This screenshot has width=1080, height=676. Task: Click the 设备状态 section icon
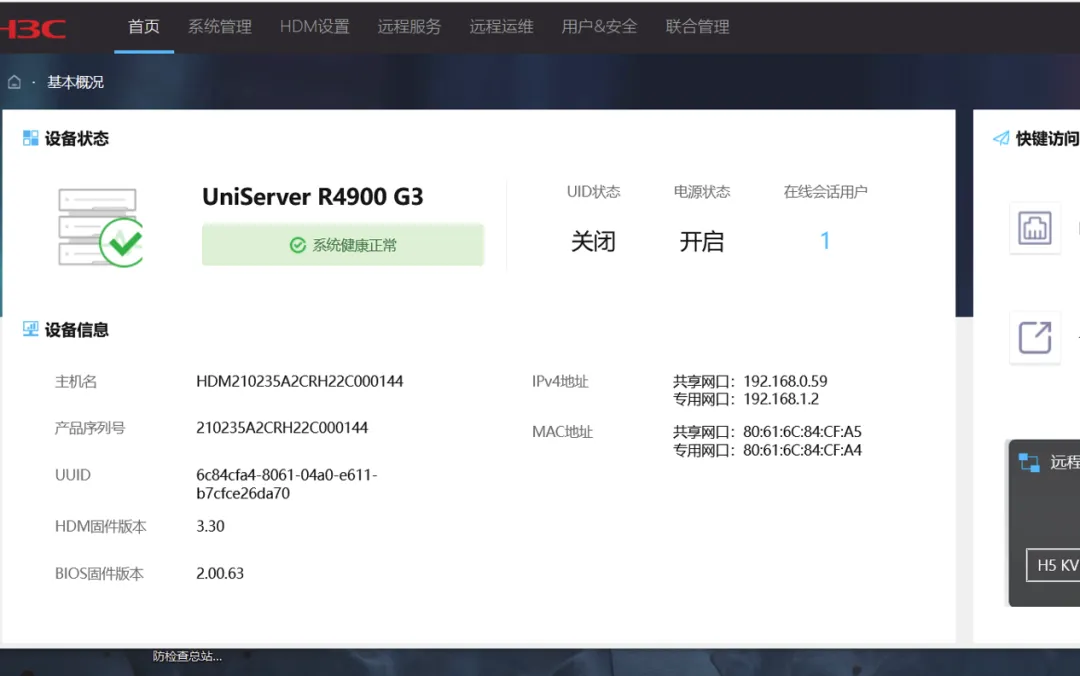point(30,139)
